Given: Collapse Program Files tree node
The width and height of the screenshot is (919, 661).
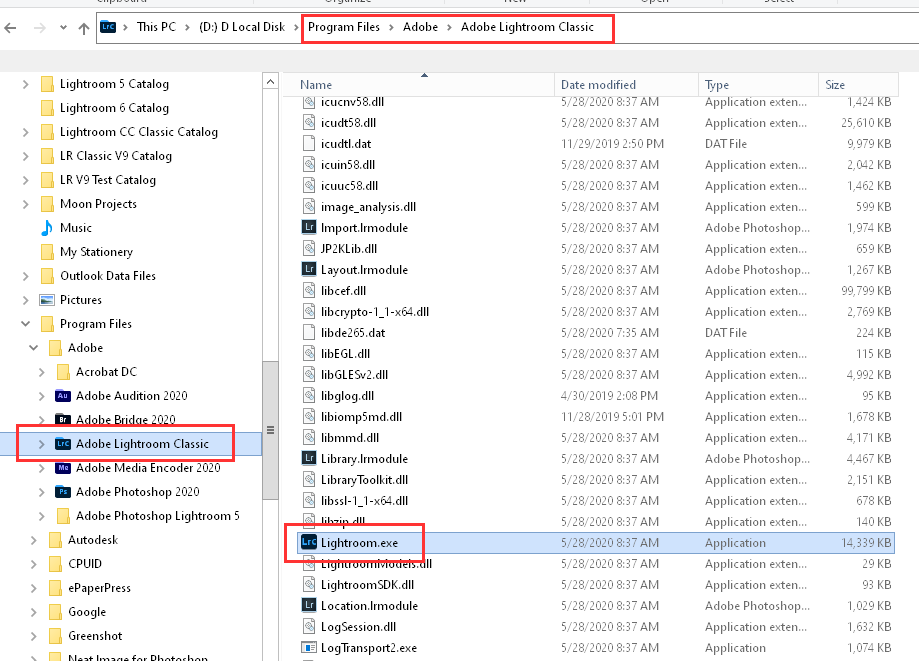Looking at the screenshot, I should 25,324.
